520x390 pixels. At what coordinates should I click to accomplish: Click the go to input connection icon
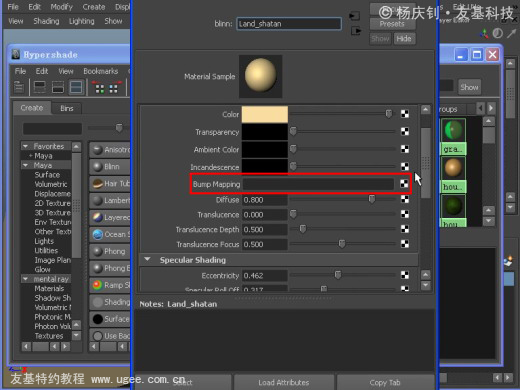355,16
